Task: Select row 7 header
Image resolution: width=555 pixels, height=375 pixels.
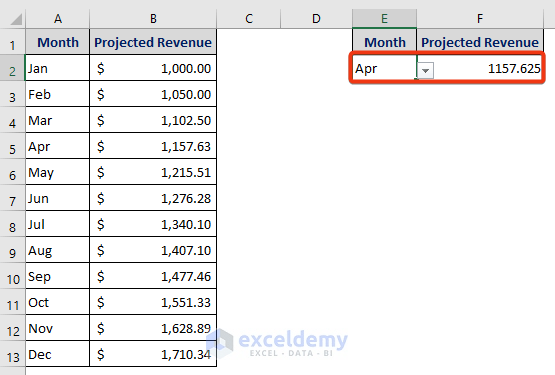Action: [12, 198]
